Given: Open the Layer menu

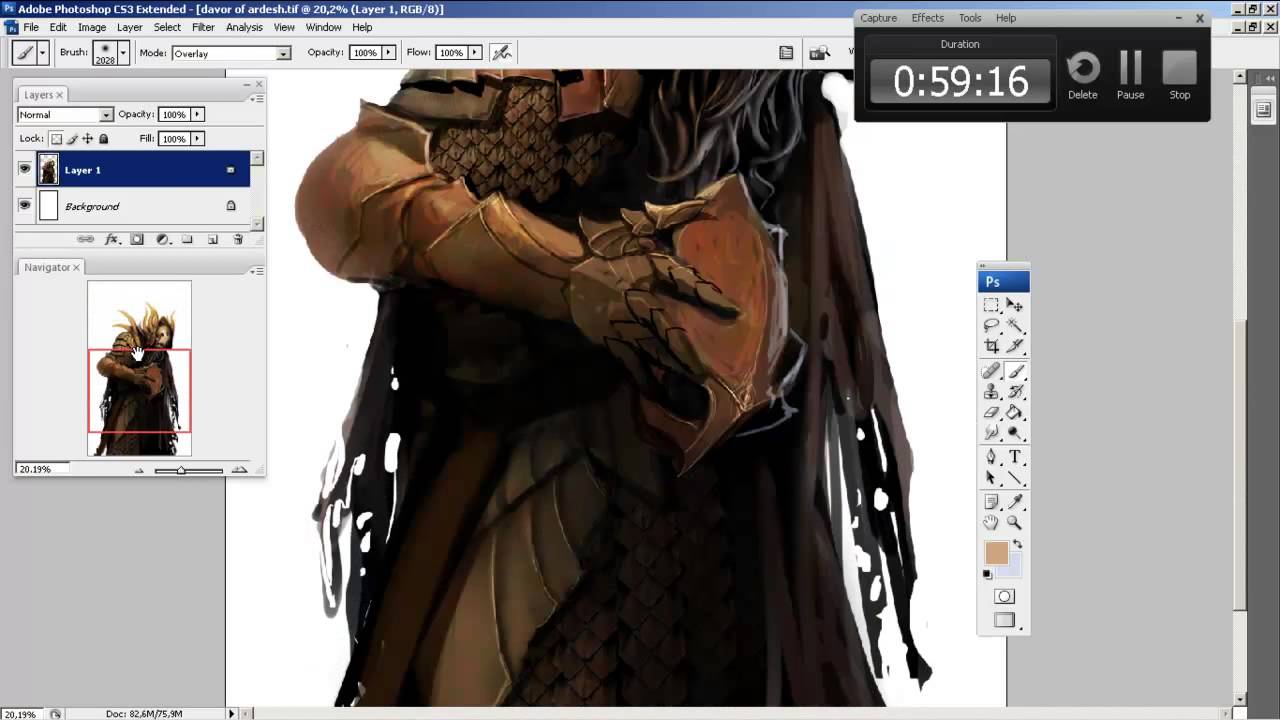Looking at the screenshot, I should point(130,27).
